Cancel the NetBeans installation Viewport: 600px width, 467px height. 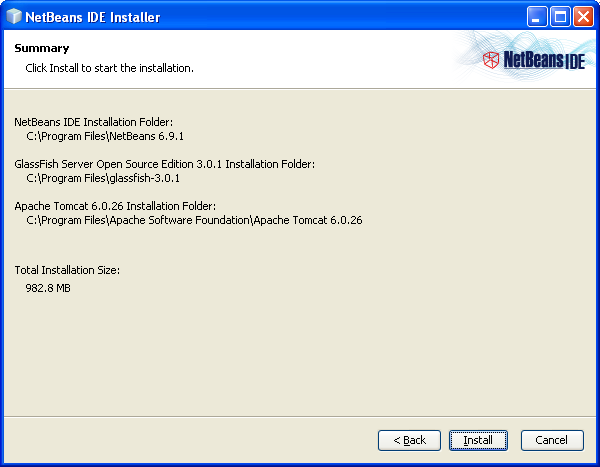[x=552, y=440]
